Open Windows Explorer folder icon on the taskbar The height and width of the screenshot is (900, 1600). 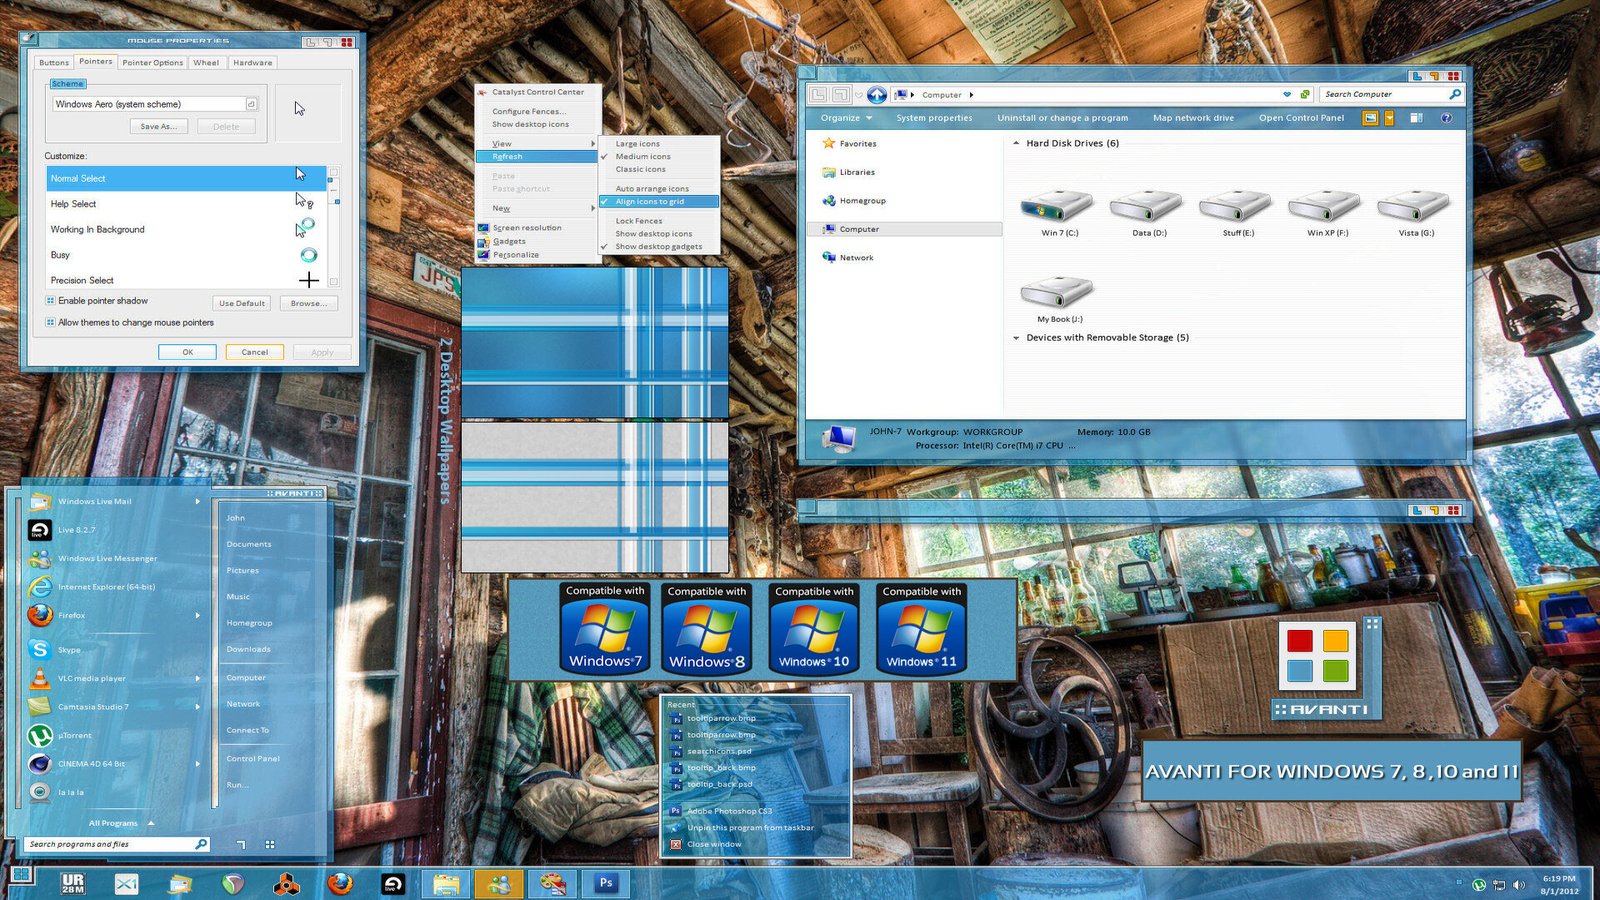446,883
